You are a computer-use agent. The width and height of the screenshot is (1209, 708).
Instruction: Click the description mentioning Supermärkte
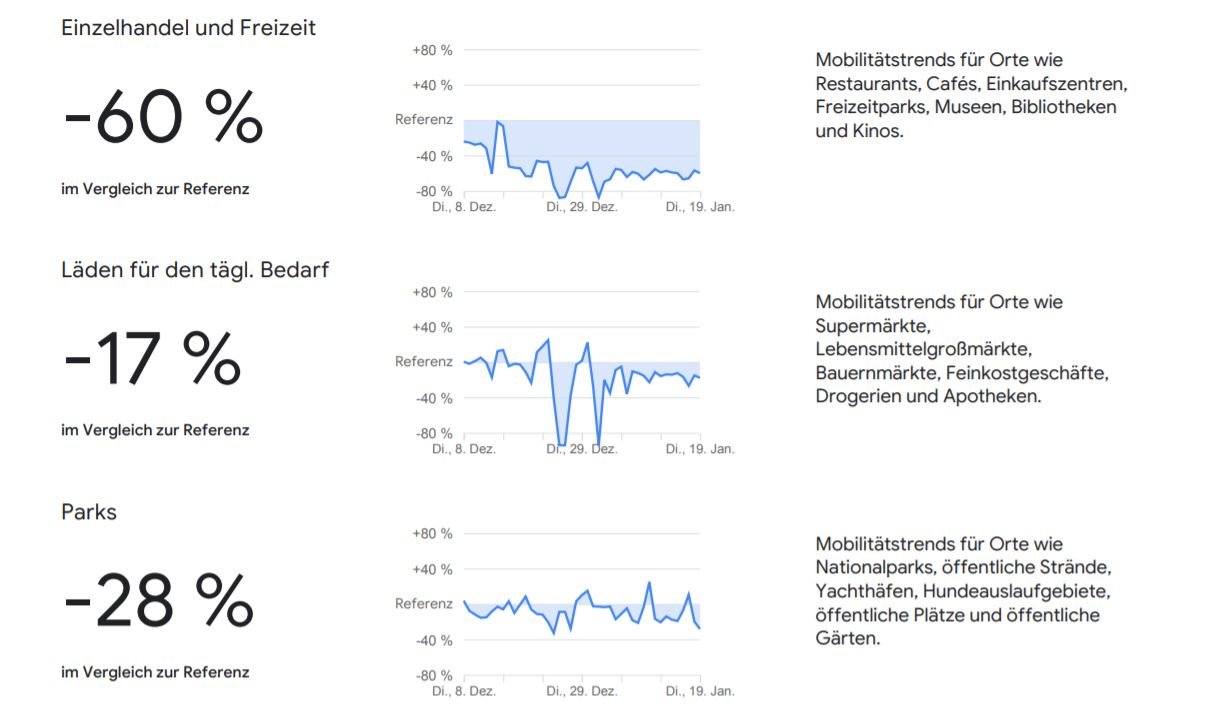(961, 349)
